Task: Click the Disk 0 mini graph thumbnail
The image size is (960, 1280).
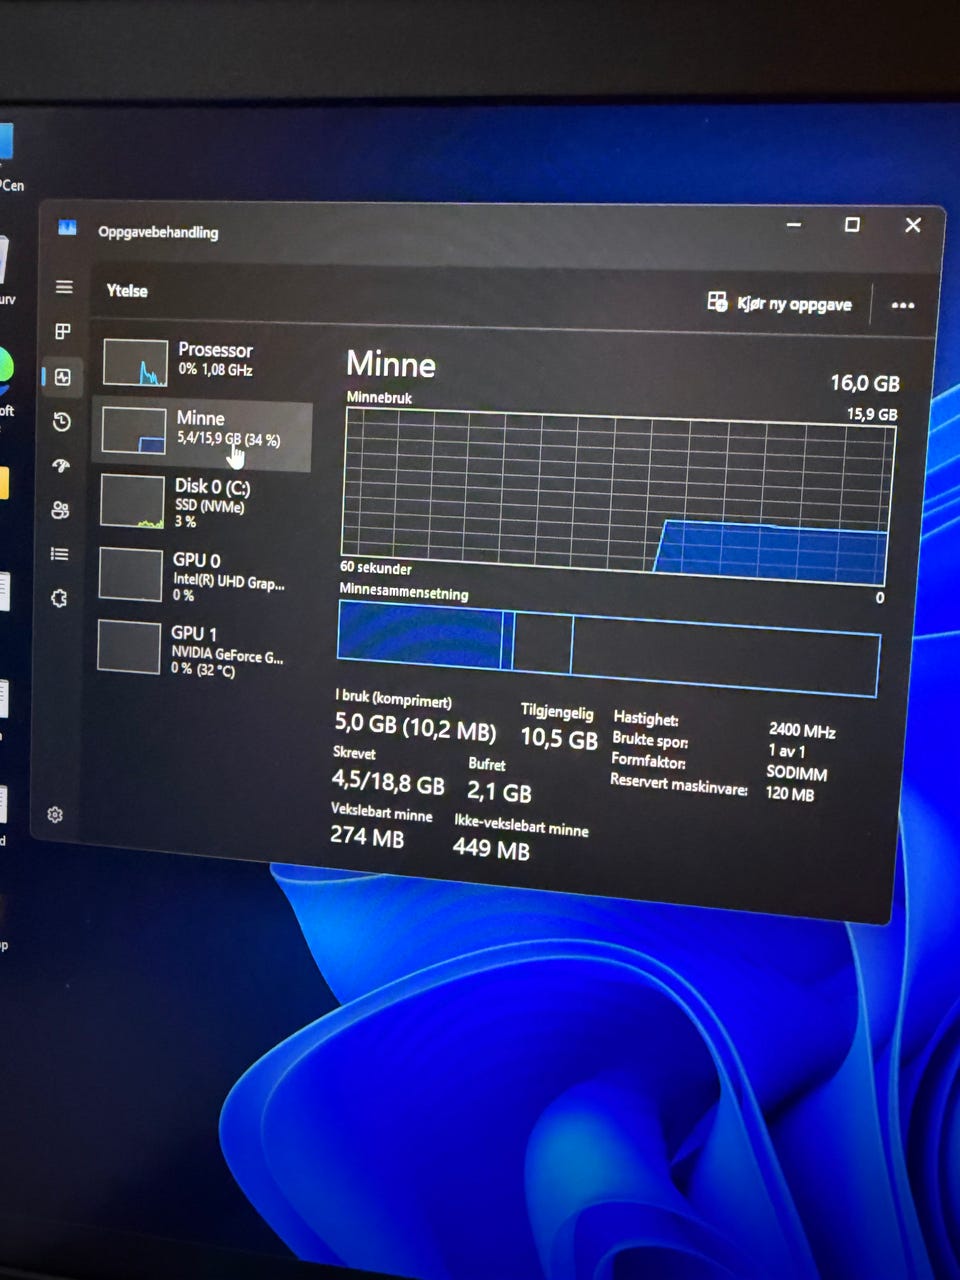Action: [x=132, y=502]
